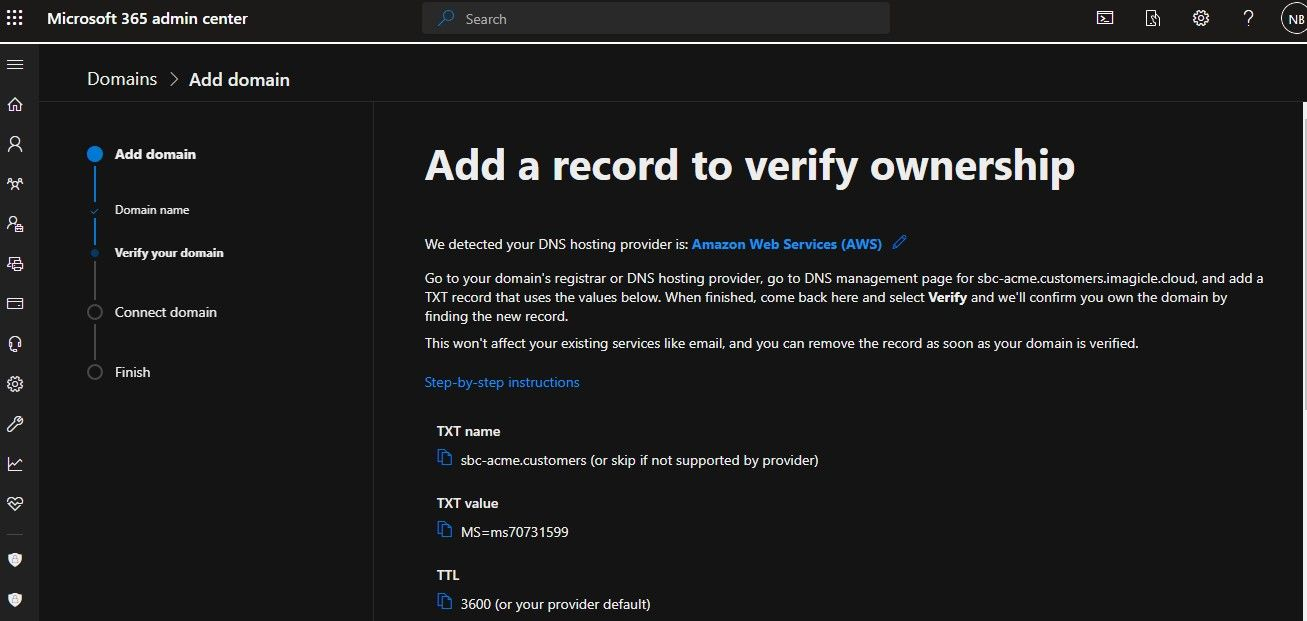Copy the TXT value MS=ms70731599
1307x621 pixels.
point(445,530)
